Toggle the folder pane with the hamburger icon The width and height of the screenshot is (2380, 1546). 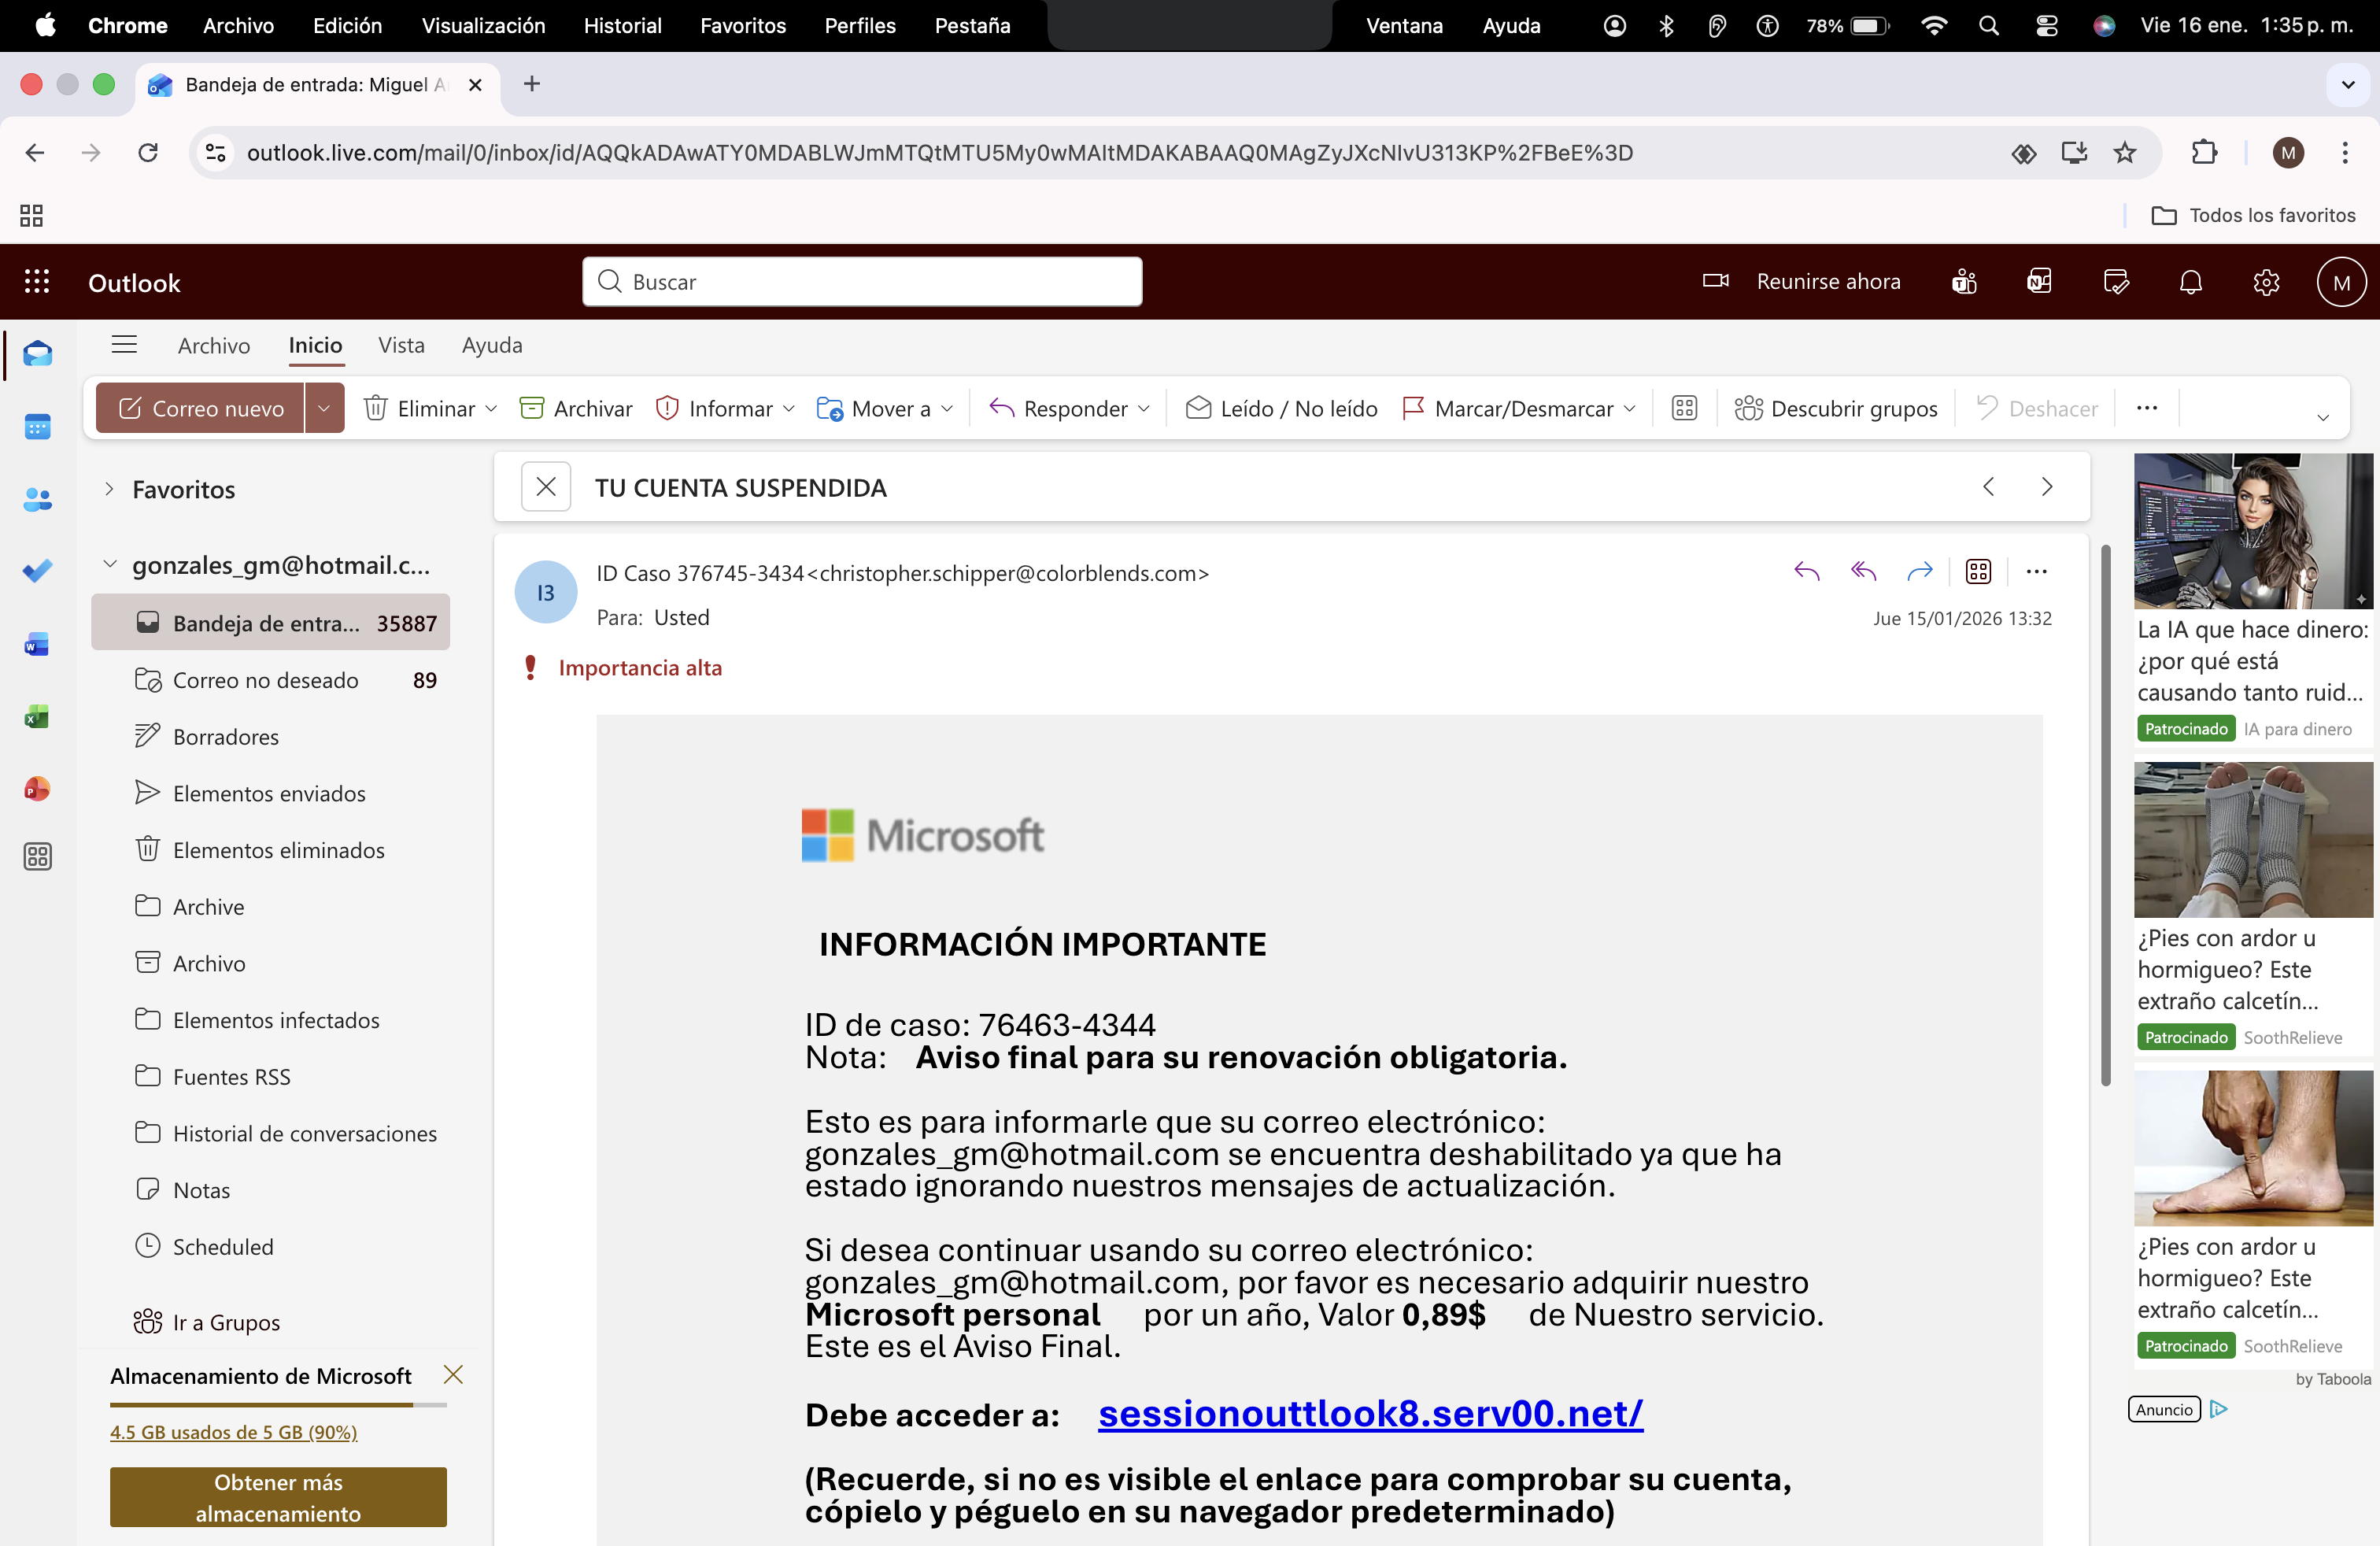(124, 344)
